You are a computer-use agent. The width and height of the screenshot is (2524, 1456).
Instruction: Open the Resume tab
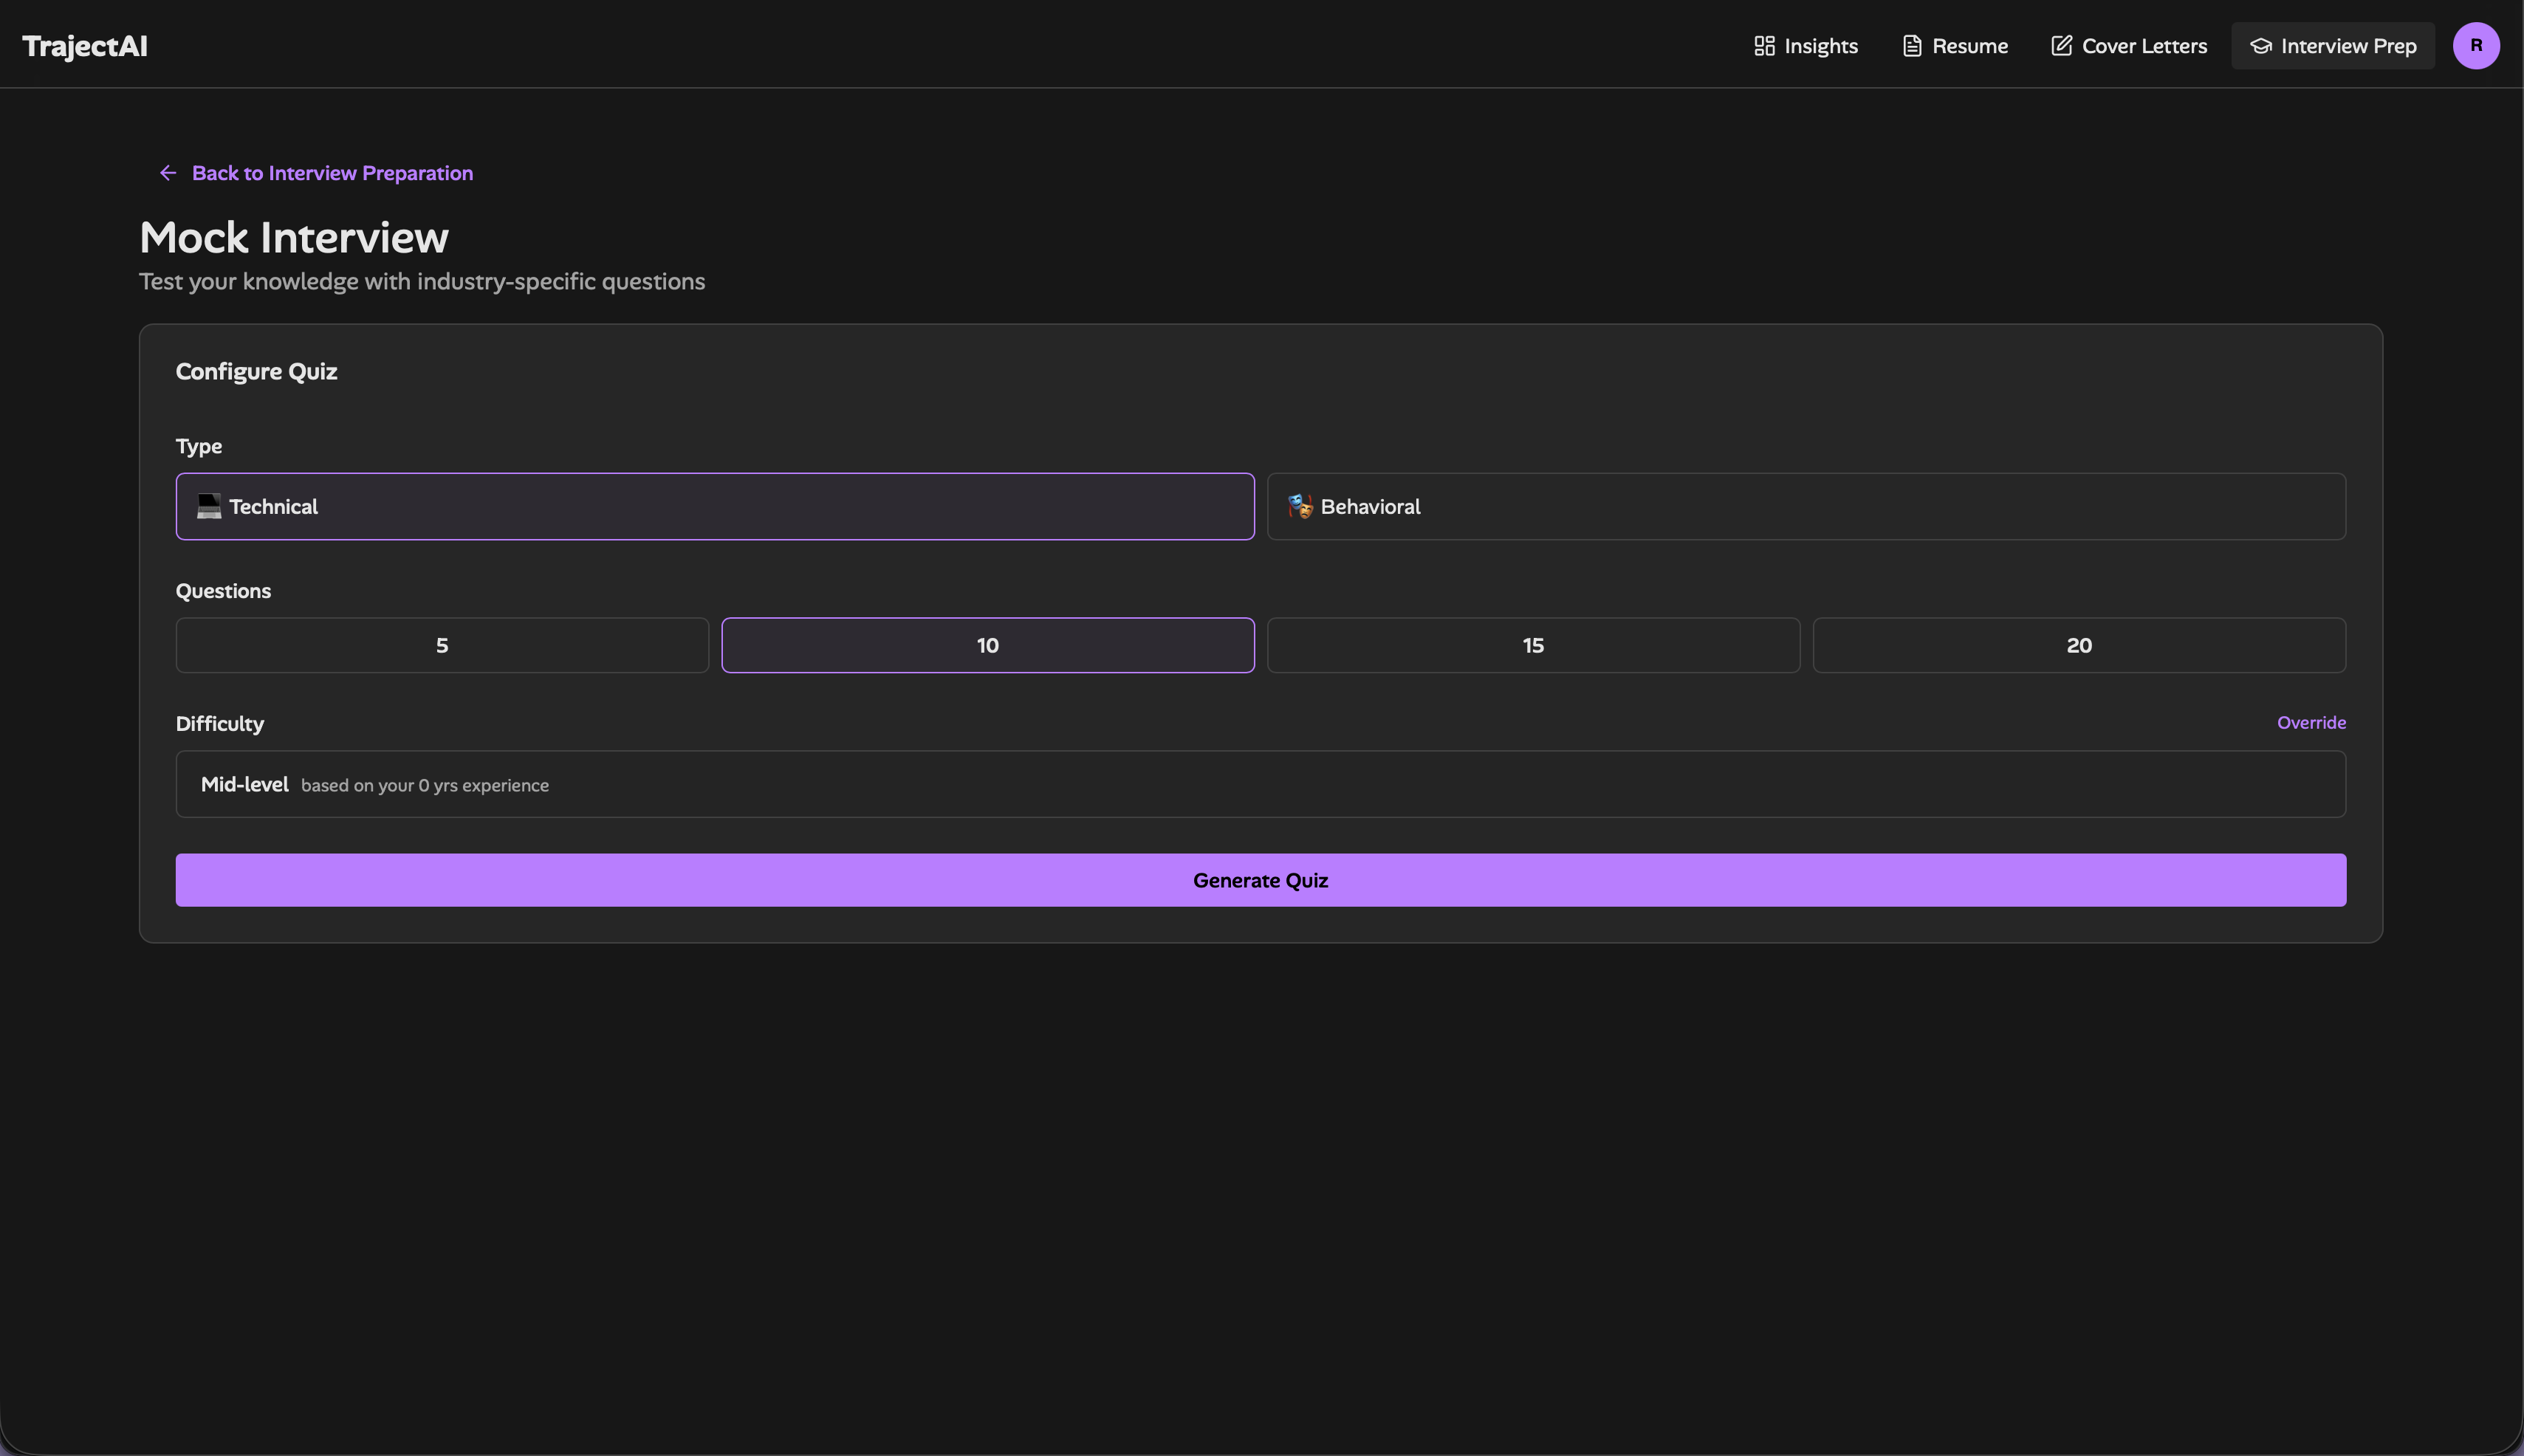click(1954, 46)
